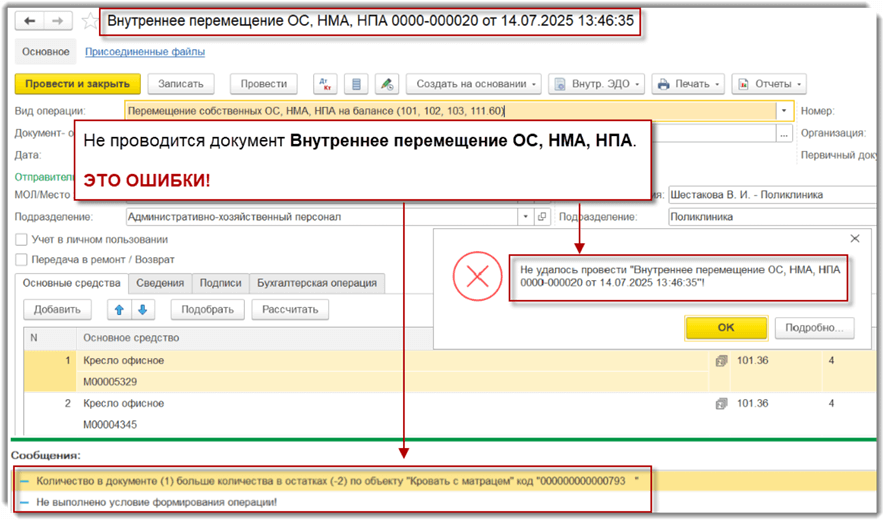Toggle Учет в личном пользовании checkbox

point(21,239)
